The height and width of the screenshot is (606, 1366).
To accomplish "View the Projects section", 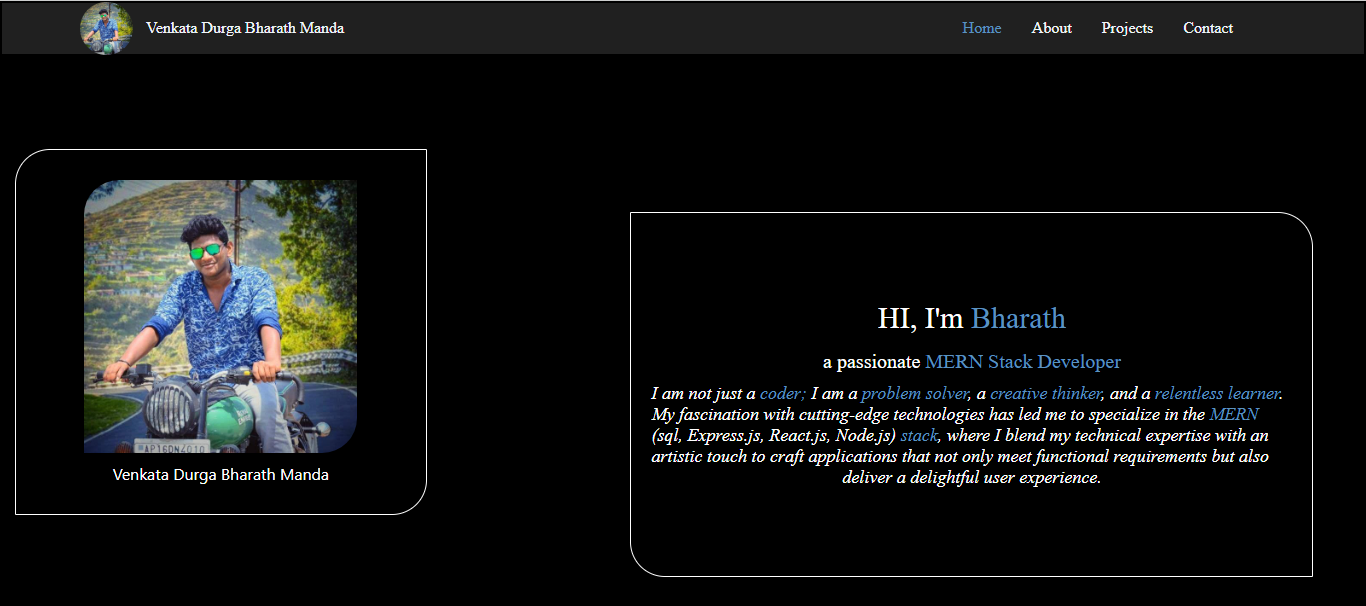I will click(1127, 28).
